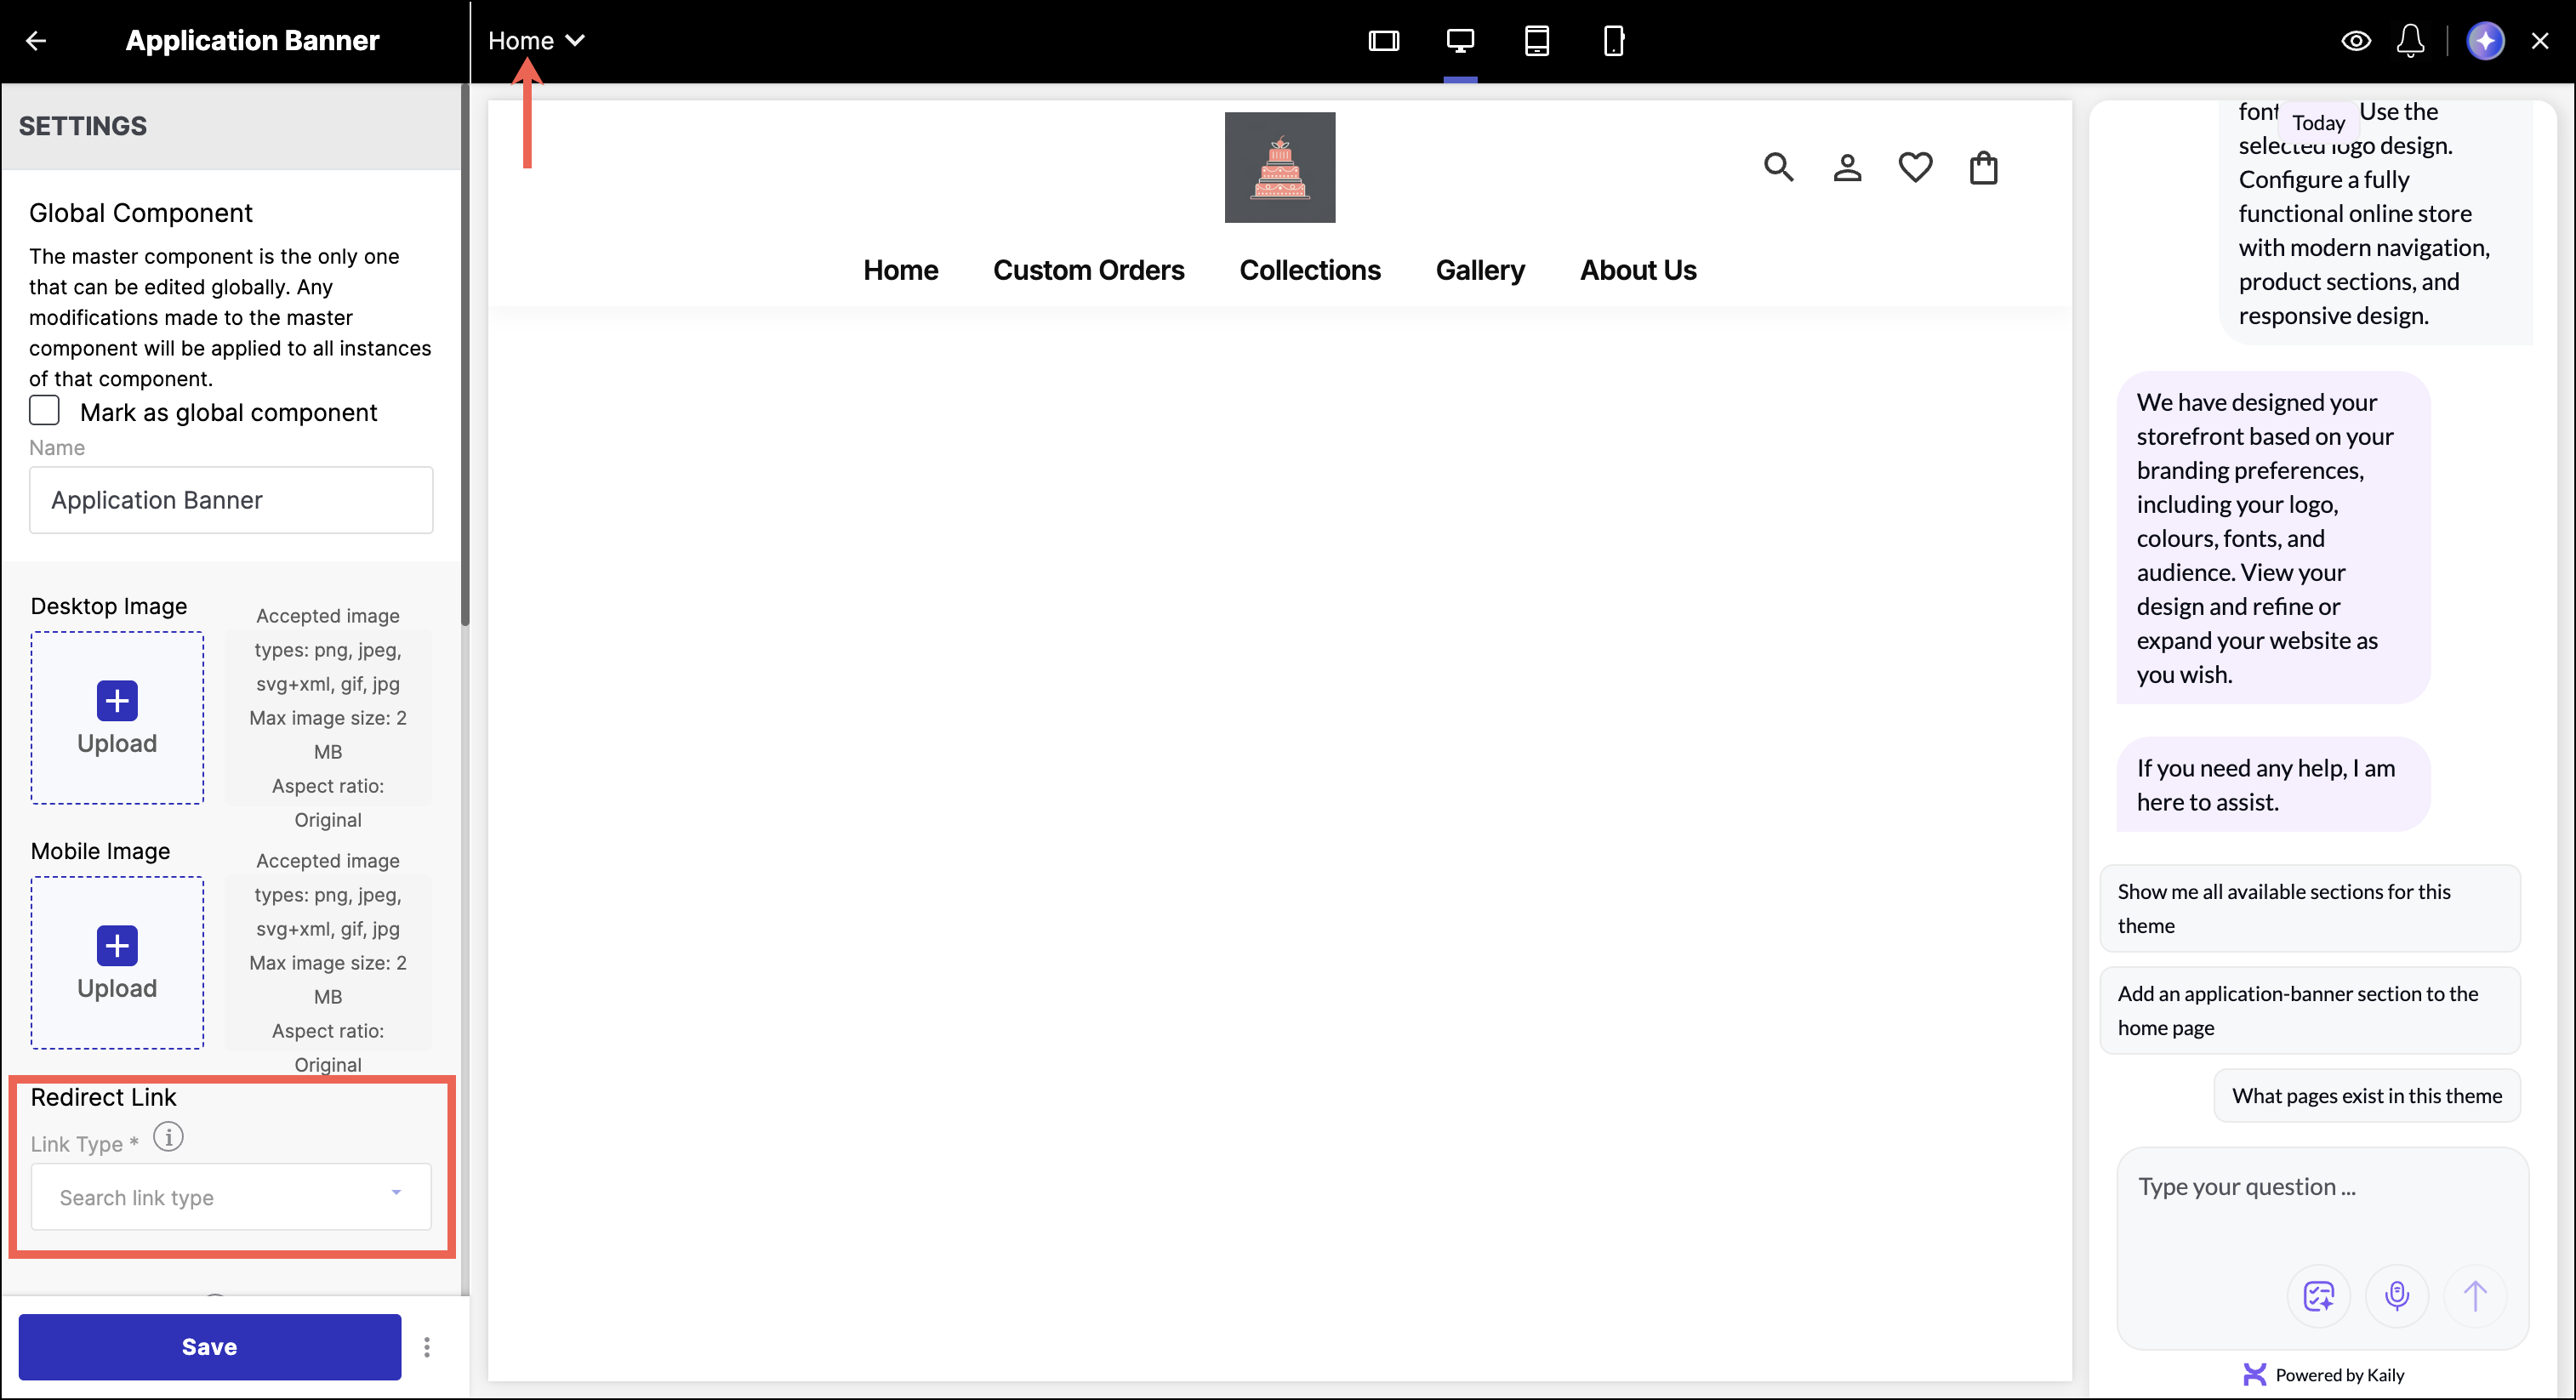Click the Name input field

coord(231,500)
